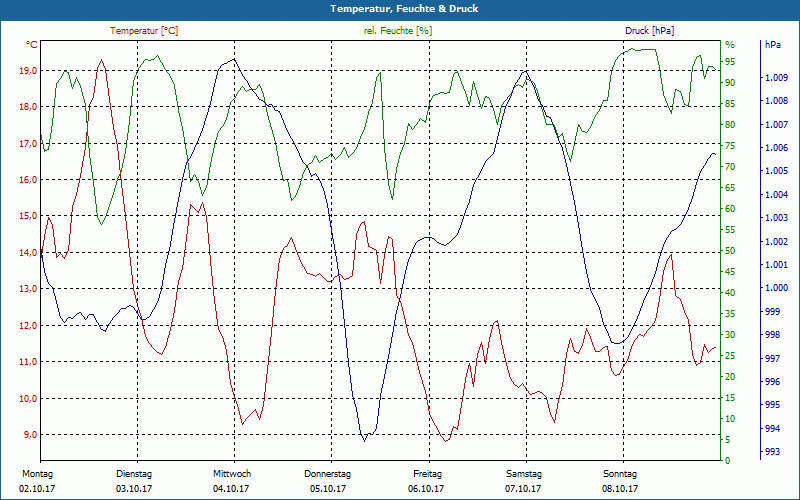Click the '07.10.17' date label
The width and height of the screenshot is (800, 500).
(523, 489)
